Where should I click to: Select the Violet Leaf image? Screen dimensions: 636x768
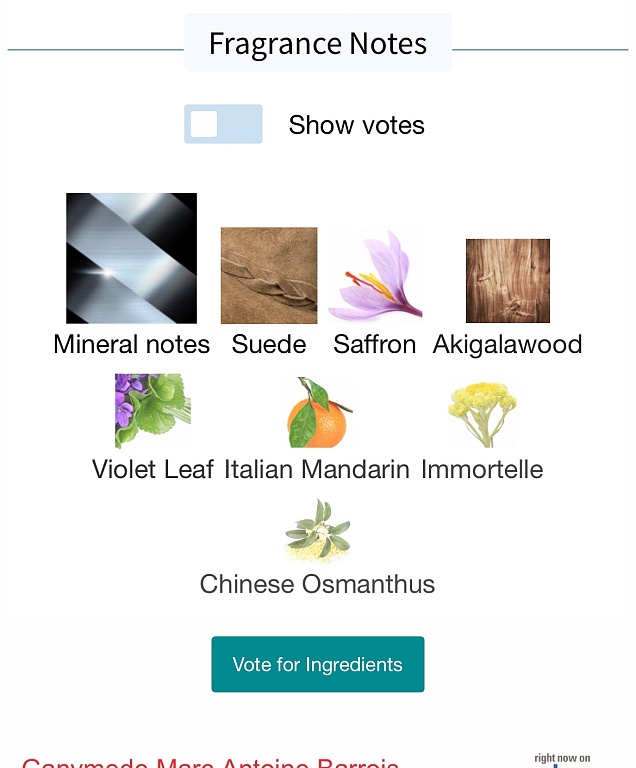(x=153, y=411)
